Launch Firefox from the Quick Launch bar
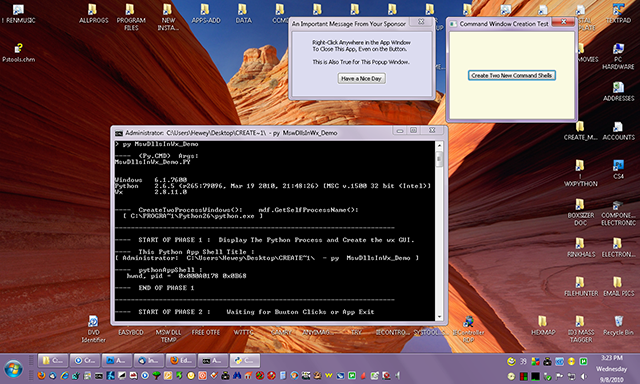 (41, 375)
